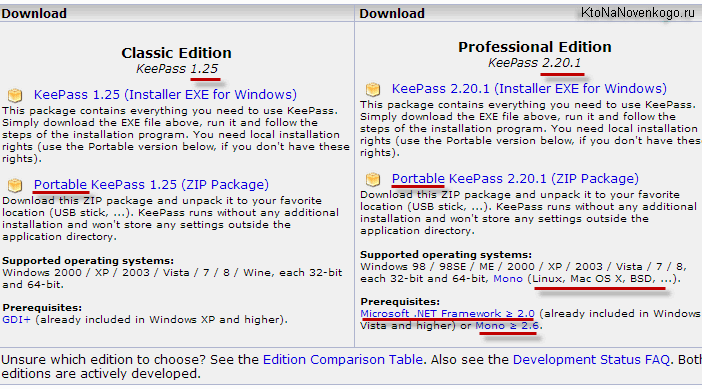Click the Classic Edition heading
The image size is (702, 389).
coord(176,53)
